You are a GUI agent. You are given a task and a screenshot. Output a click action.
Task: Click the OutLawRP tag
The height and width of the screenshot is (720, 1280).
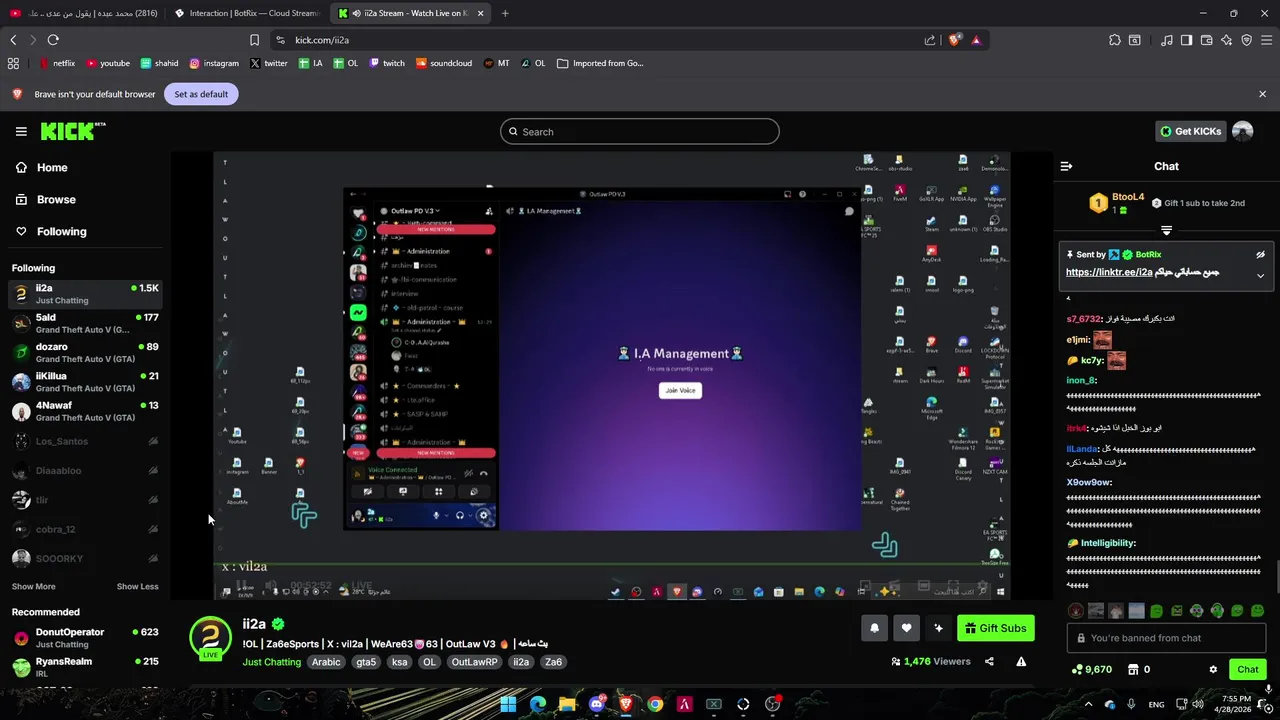(x=474, y=662)
